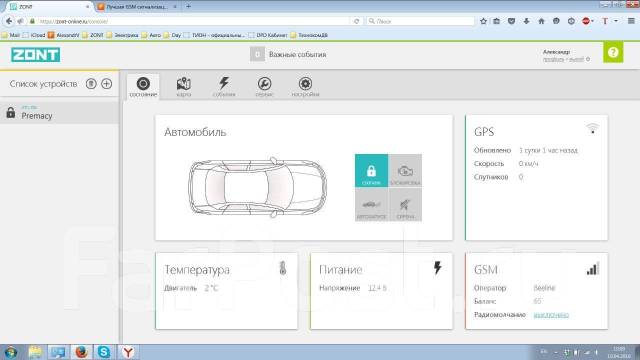The image size is (640, 360).
Task: Open a new browser tab
Action: [x=188, y=7]
